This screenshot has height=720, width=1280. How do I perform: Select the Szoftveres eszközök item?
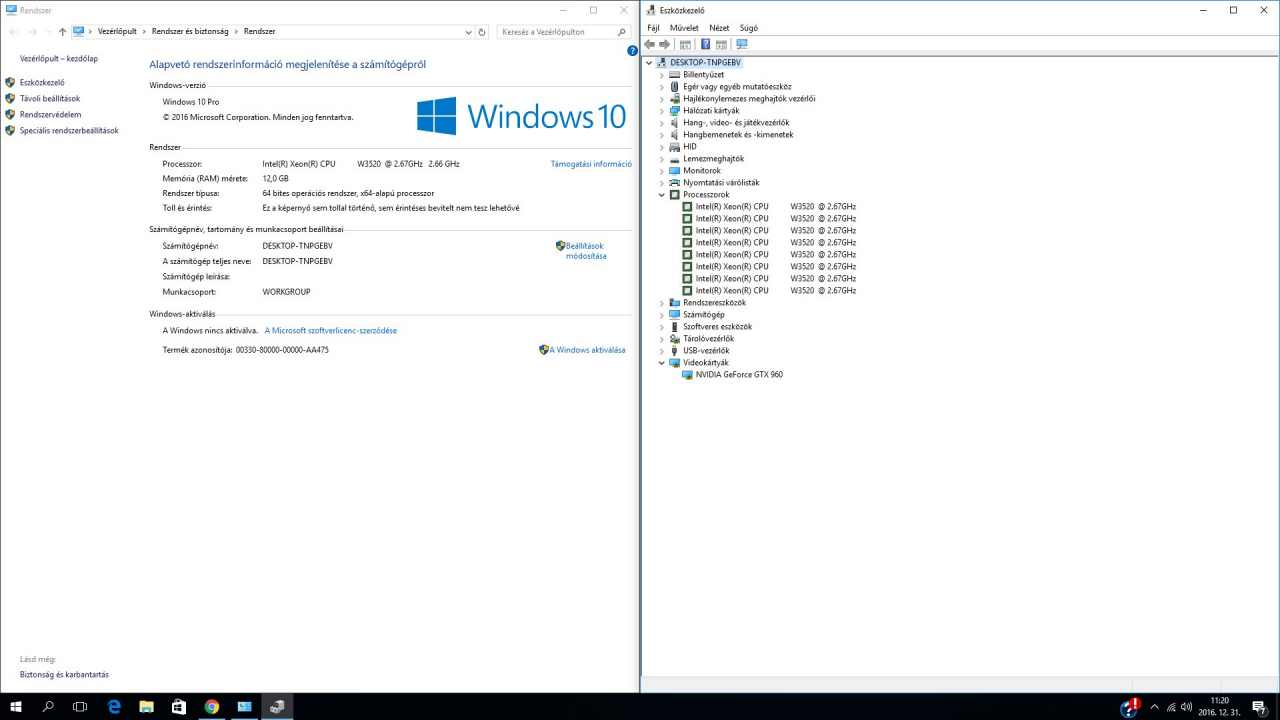pyautogui.click(x=717, y=327)
